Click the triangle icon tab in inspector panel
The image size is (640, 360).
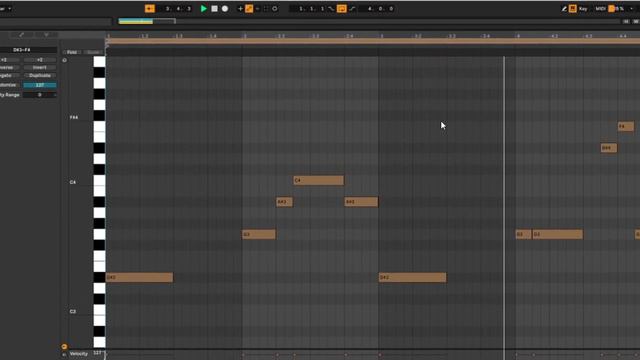(46, 35)
